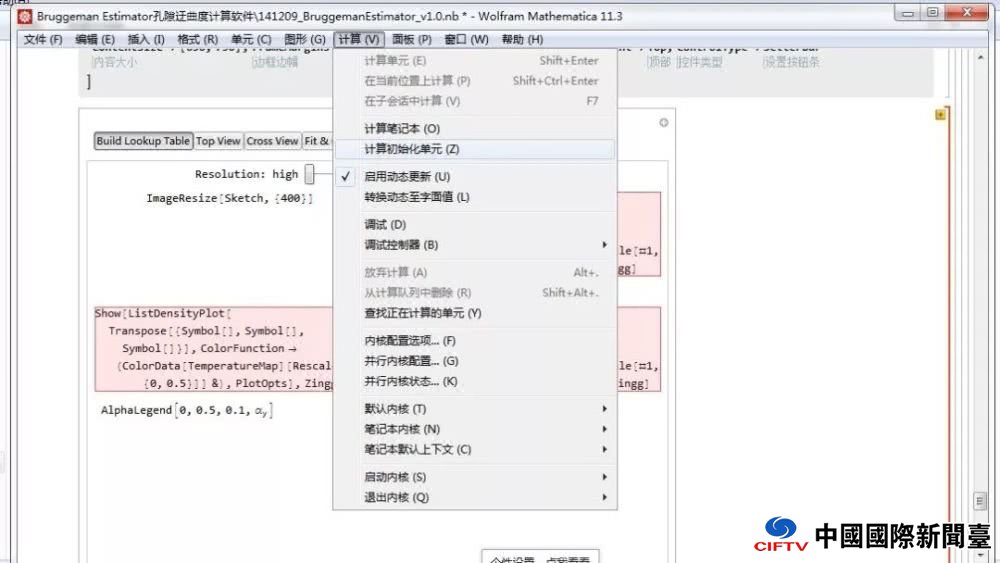
Task: Click the circular plus icon on Manipulate panel
Action: (663, 123)
